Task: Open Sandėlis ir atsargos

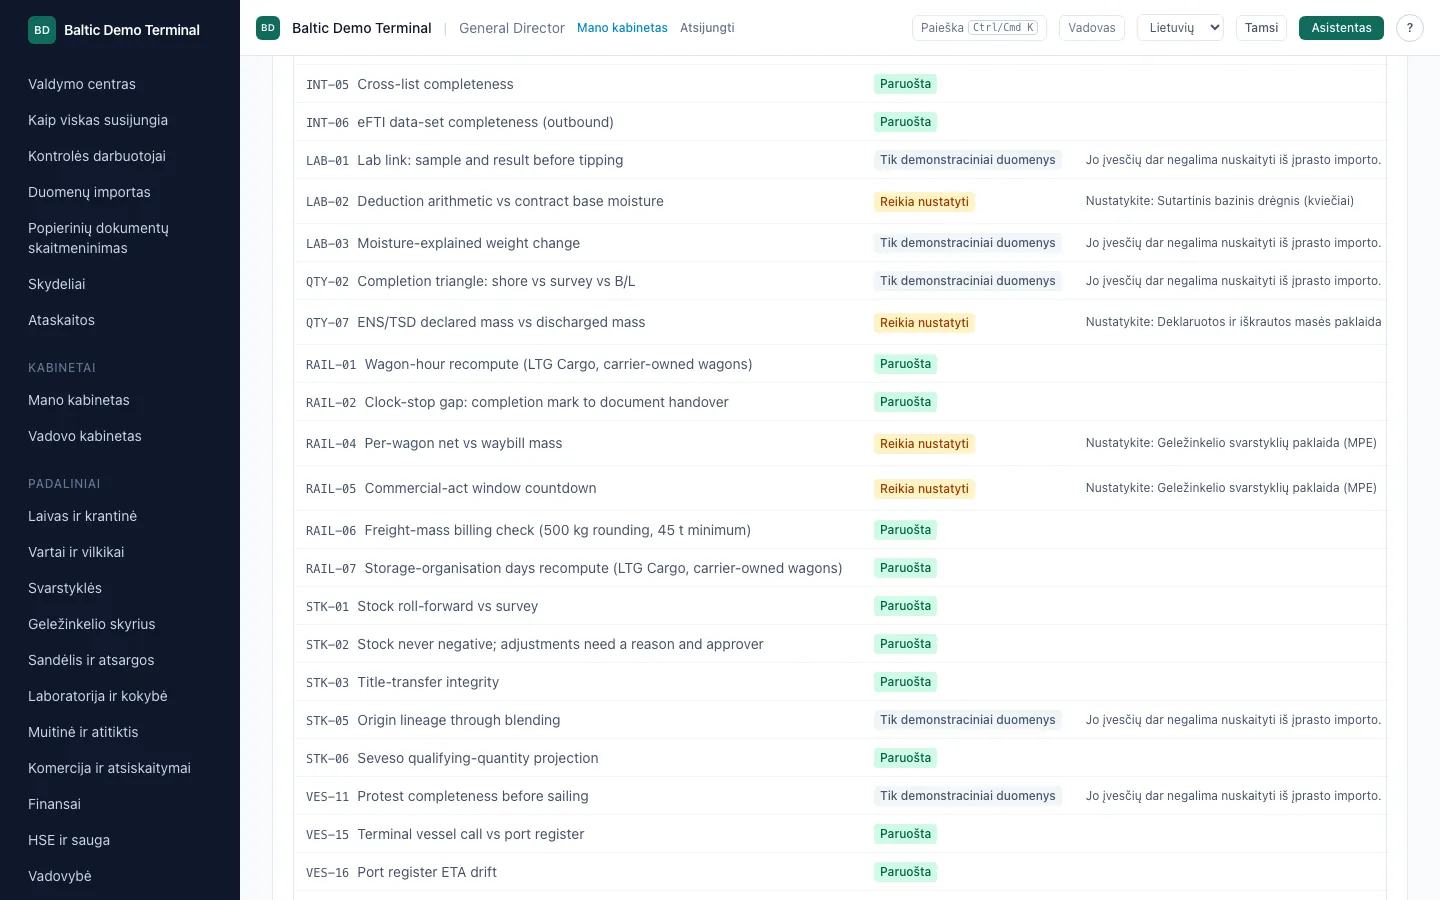Action: pyautogui.click(x=91, y=660)
